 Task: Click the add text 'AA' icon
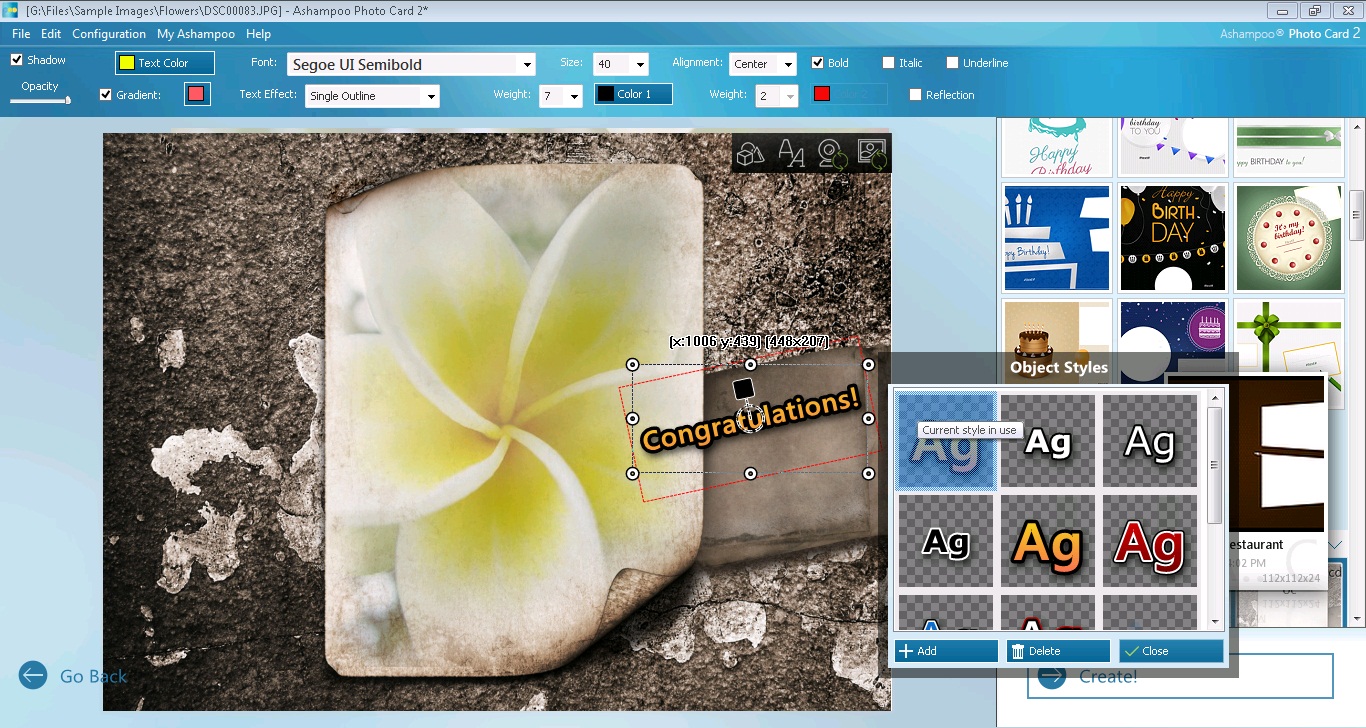click(x=791, y=154)
